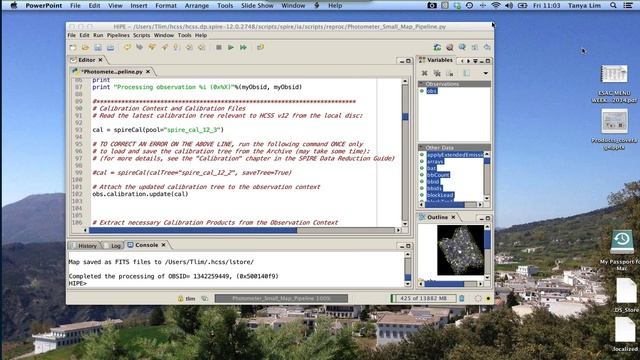This screenshot has height=360, width=640.
Task: Click the editor horizontal scrollbar
Action: point(242,230)
